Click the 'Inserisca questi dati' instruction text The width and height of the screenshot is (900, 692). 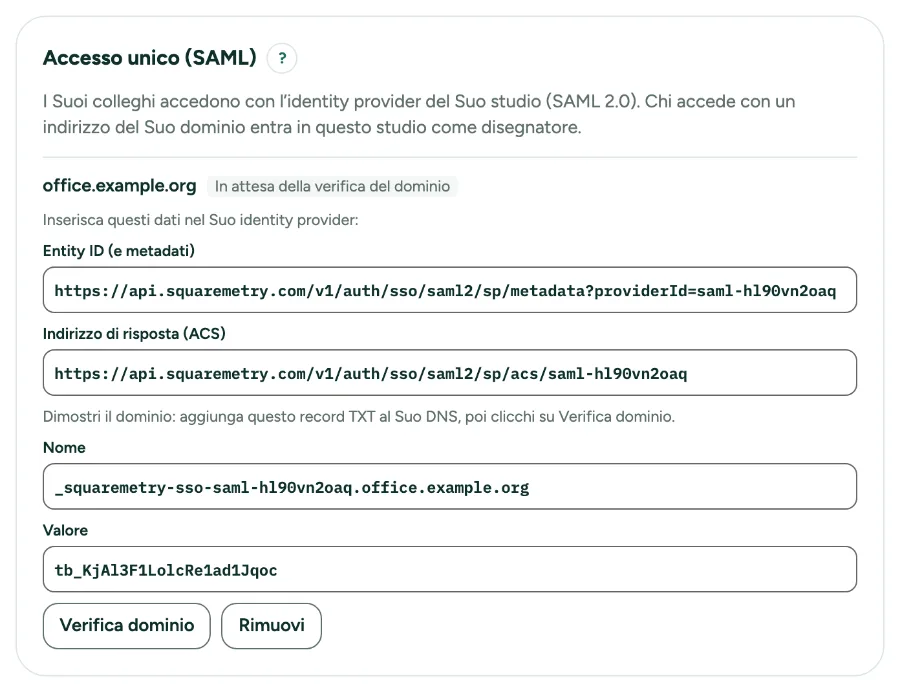(200, 220)
